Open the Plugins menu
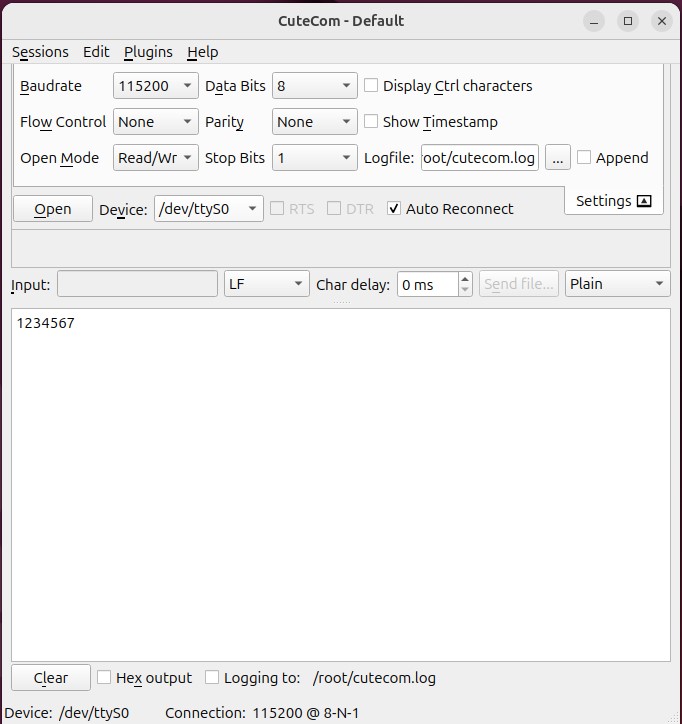The image size is (682, 724). click(148, 52)
